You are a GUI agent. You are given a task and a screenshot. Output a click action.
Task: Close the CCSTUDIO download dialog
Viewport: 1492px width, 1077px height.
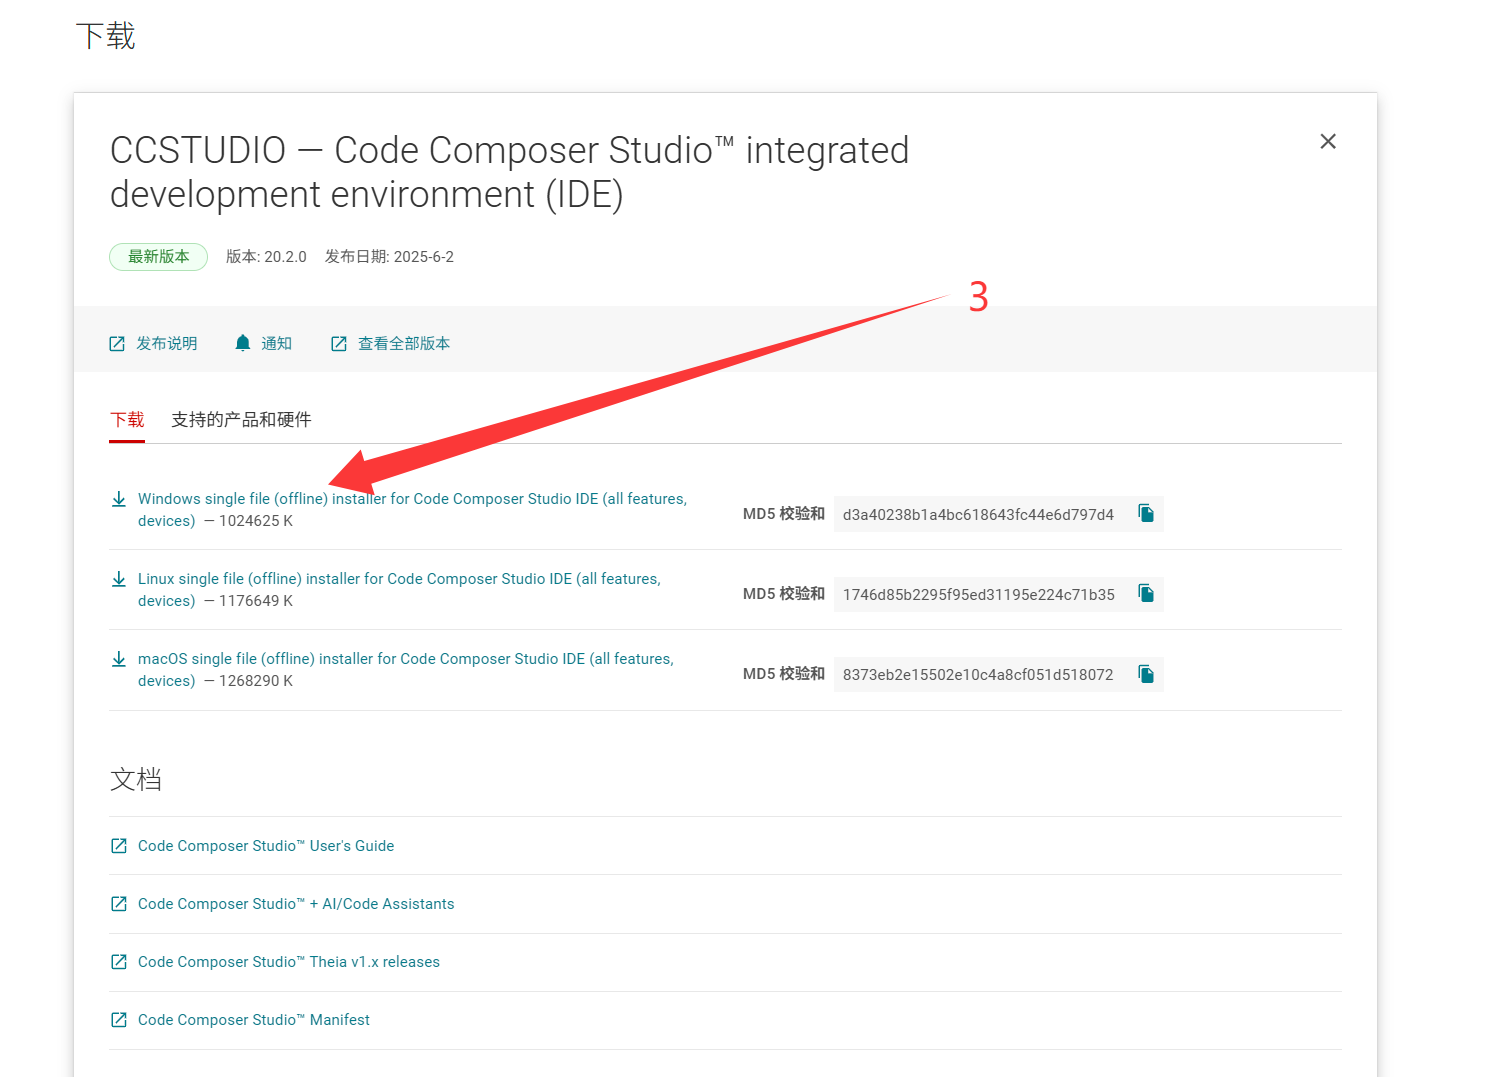click(x=1327, y=142)
